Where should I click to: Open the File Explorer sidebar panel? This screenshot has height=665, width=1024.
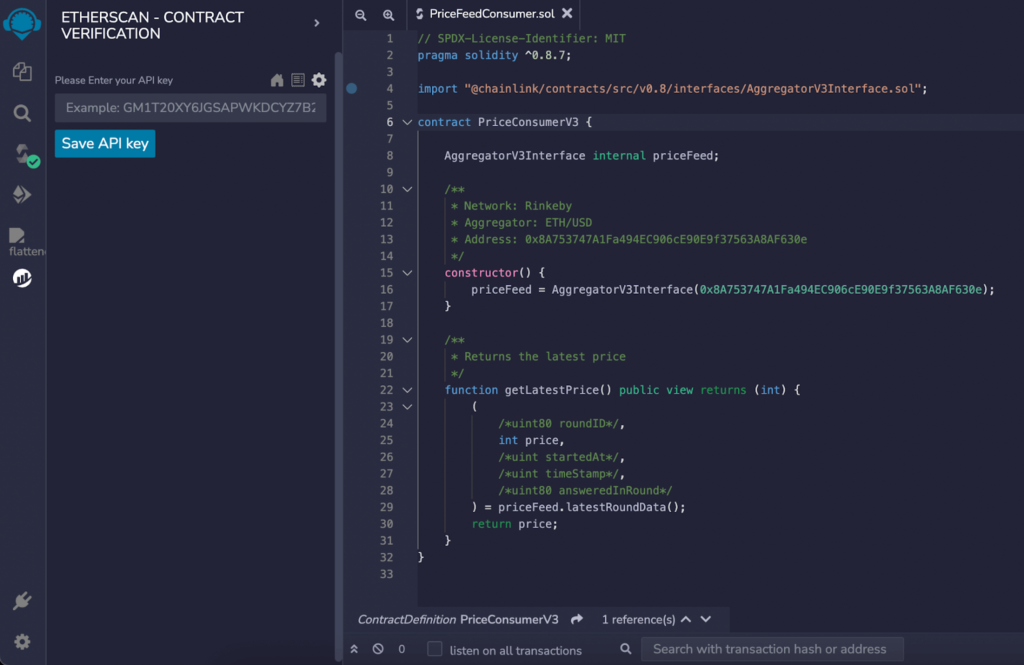point(21,72)
